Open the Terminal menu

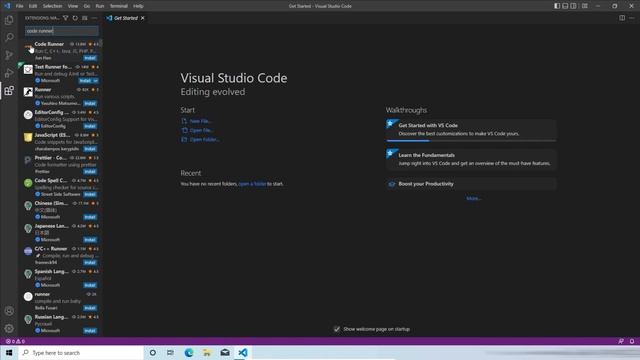coord(119,6)
